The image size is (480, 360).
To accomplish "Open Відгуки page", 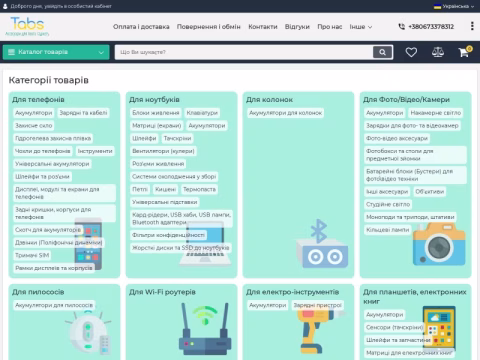I will [x=297, y=27].
